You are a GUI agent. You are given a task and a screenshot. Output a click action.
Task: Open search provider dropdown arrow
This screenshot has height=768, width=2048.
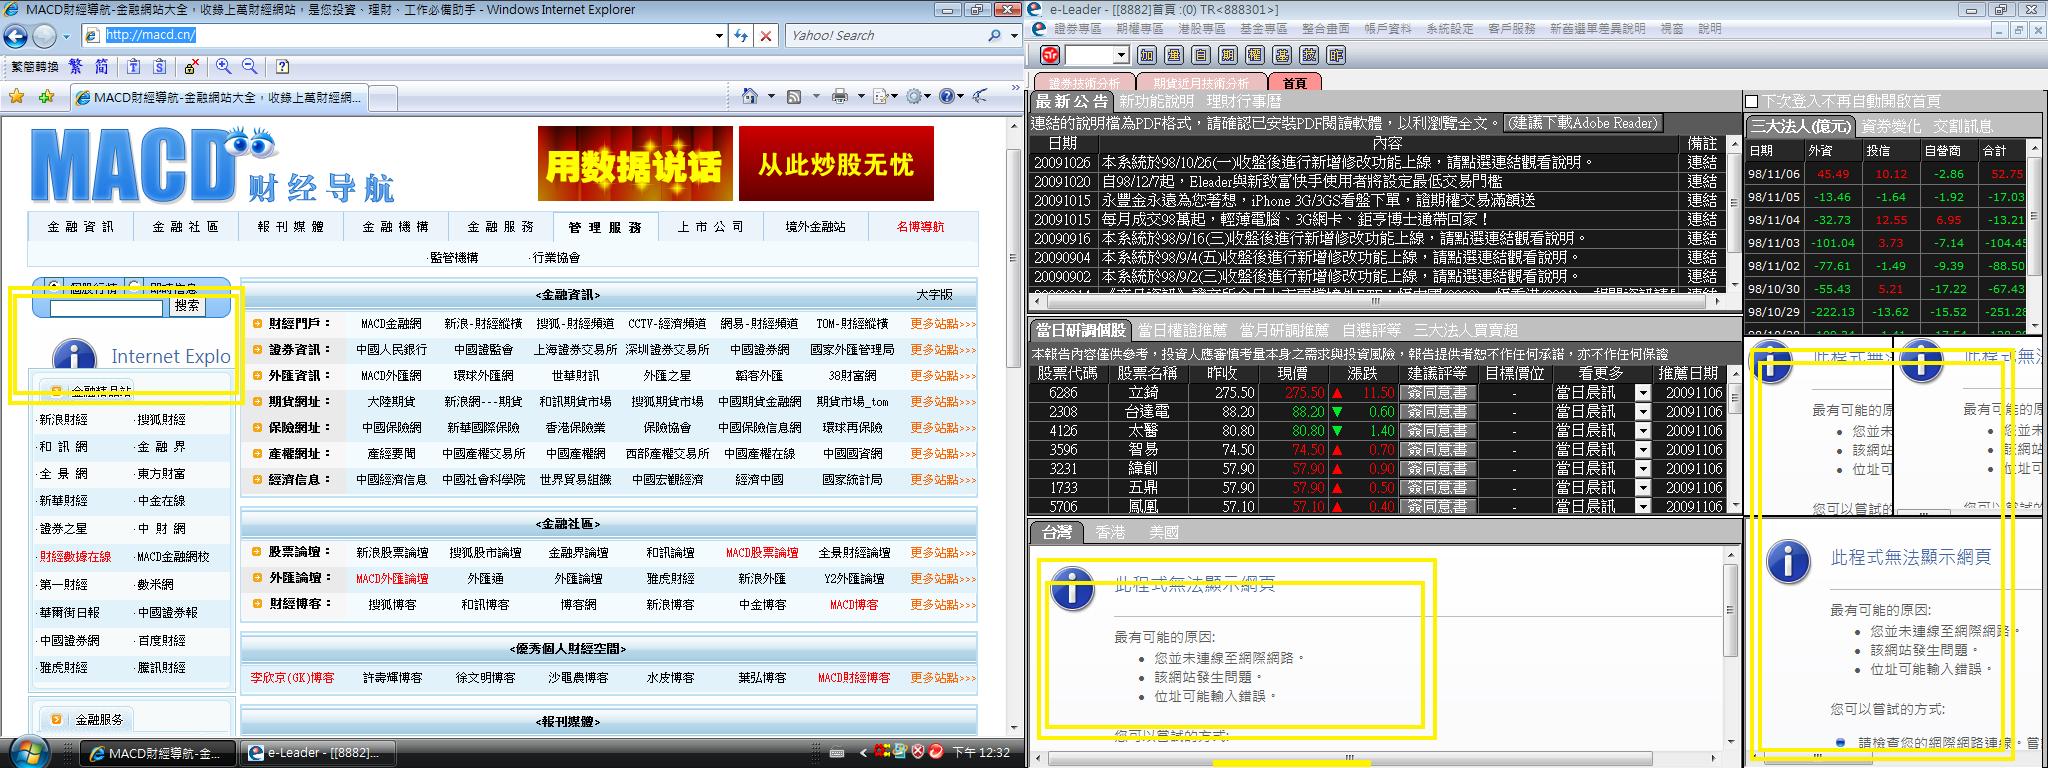[1012, 36]
